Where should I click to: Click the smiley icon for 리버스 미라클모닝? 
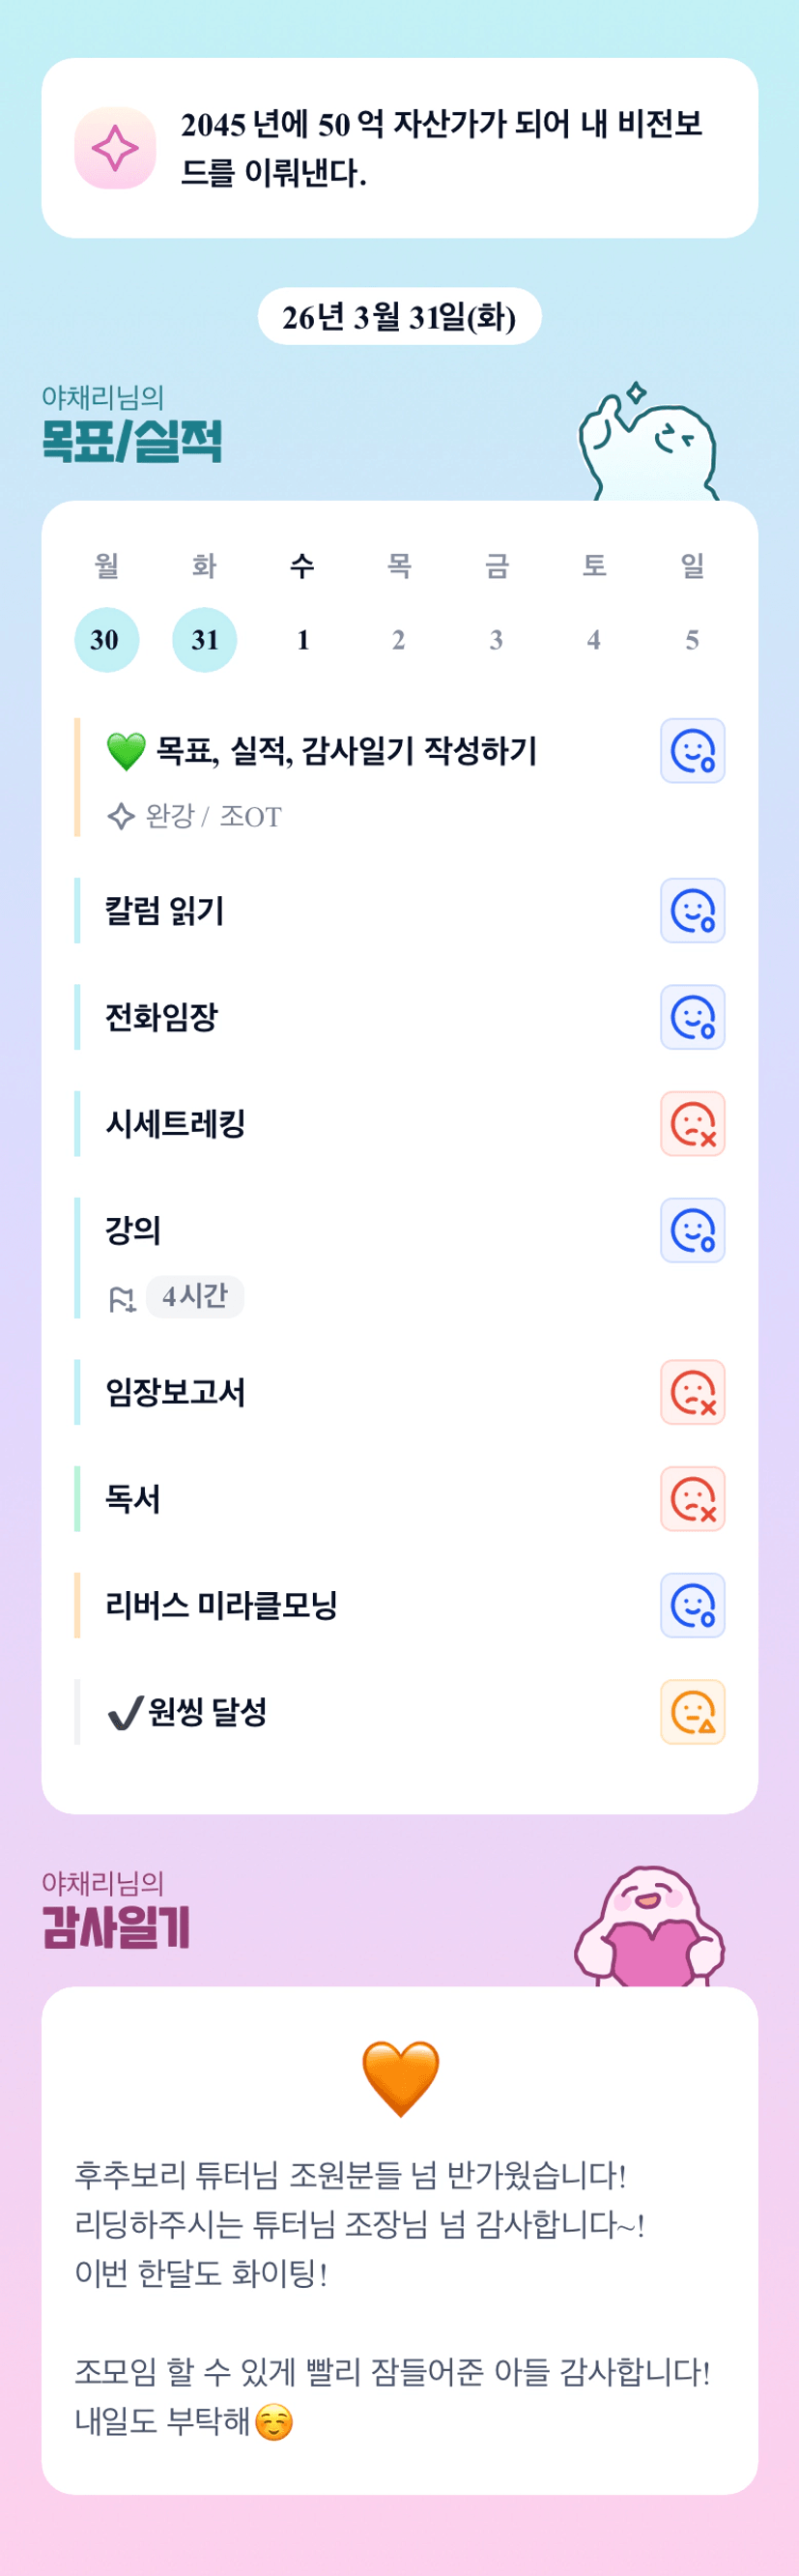(692, 1605)
